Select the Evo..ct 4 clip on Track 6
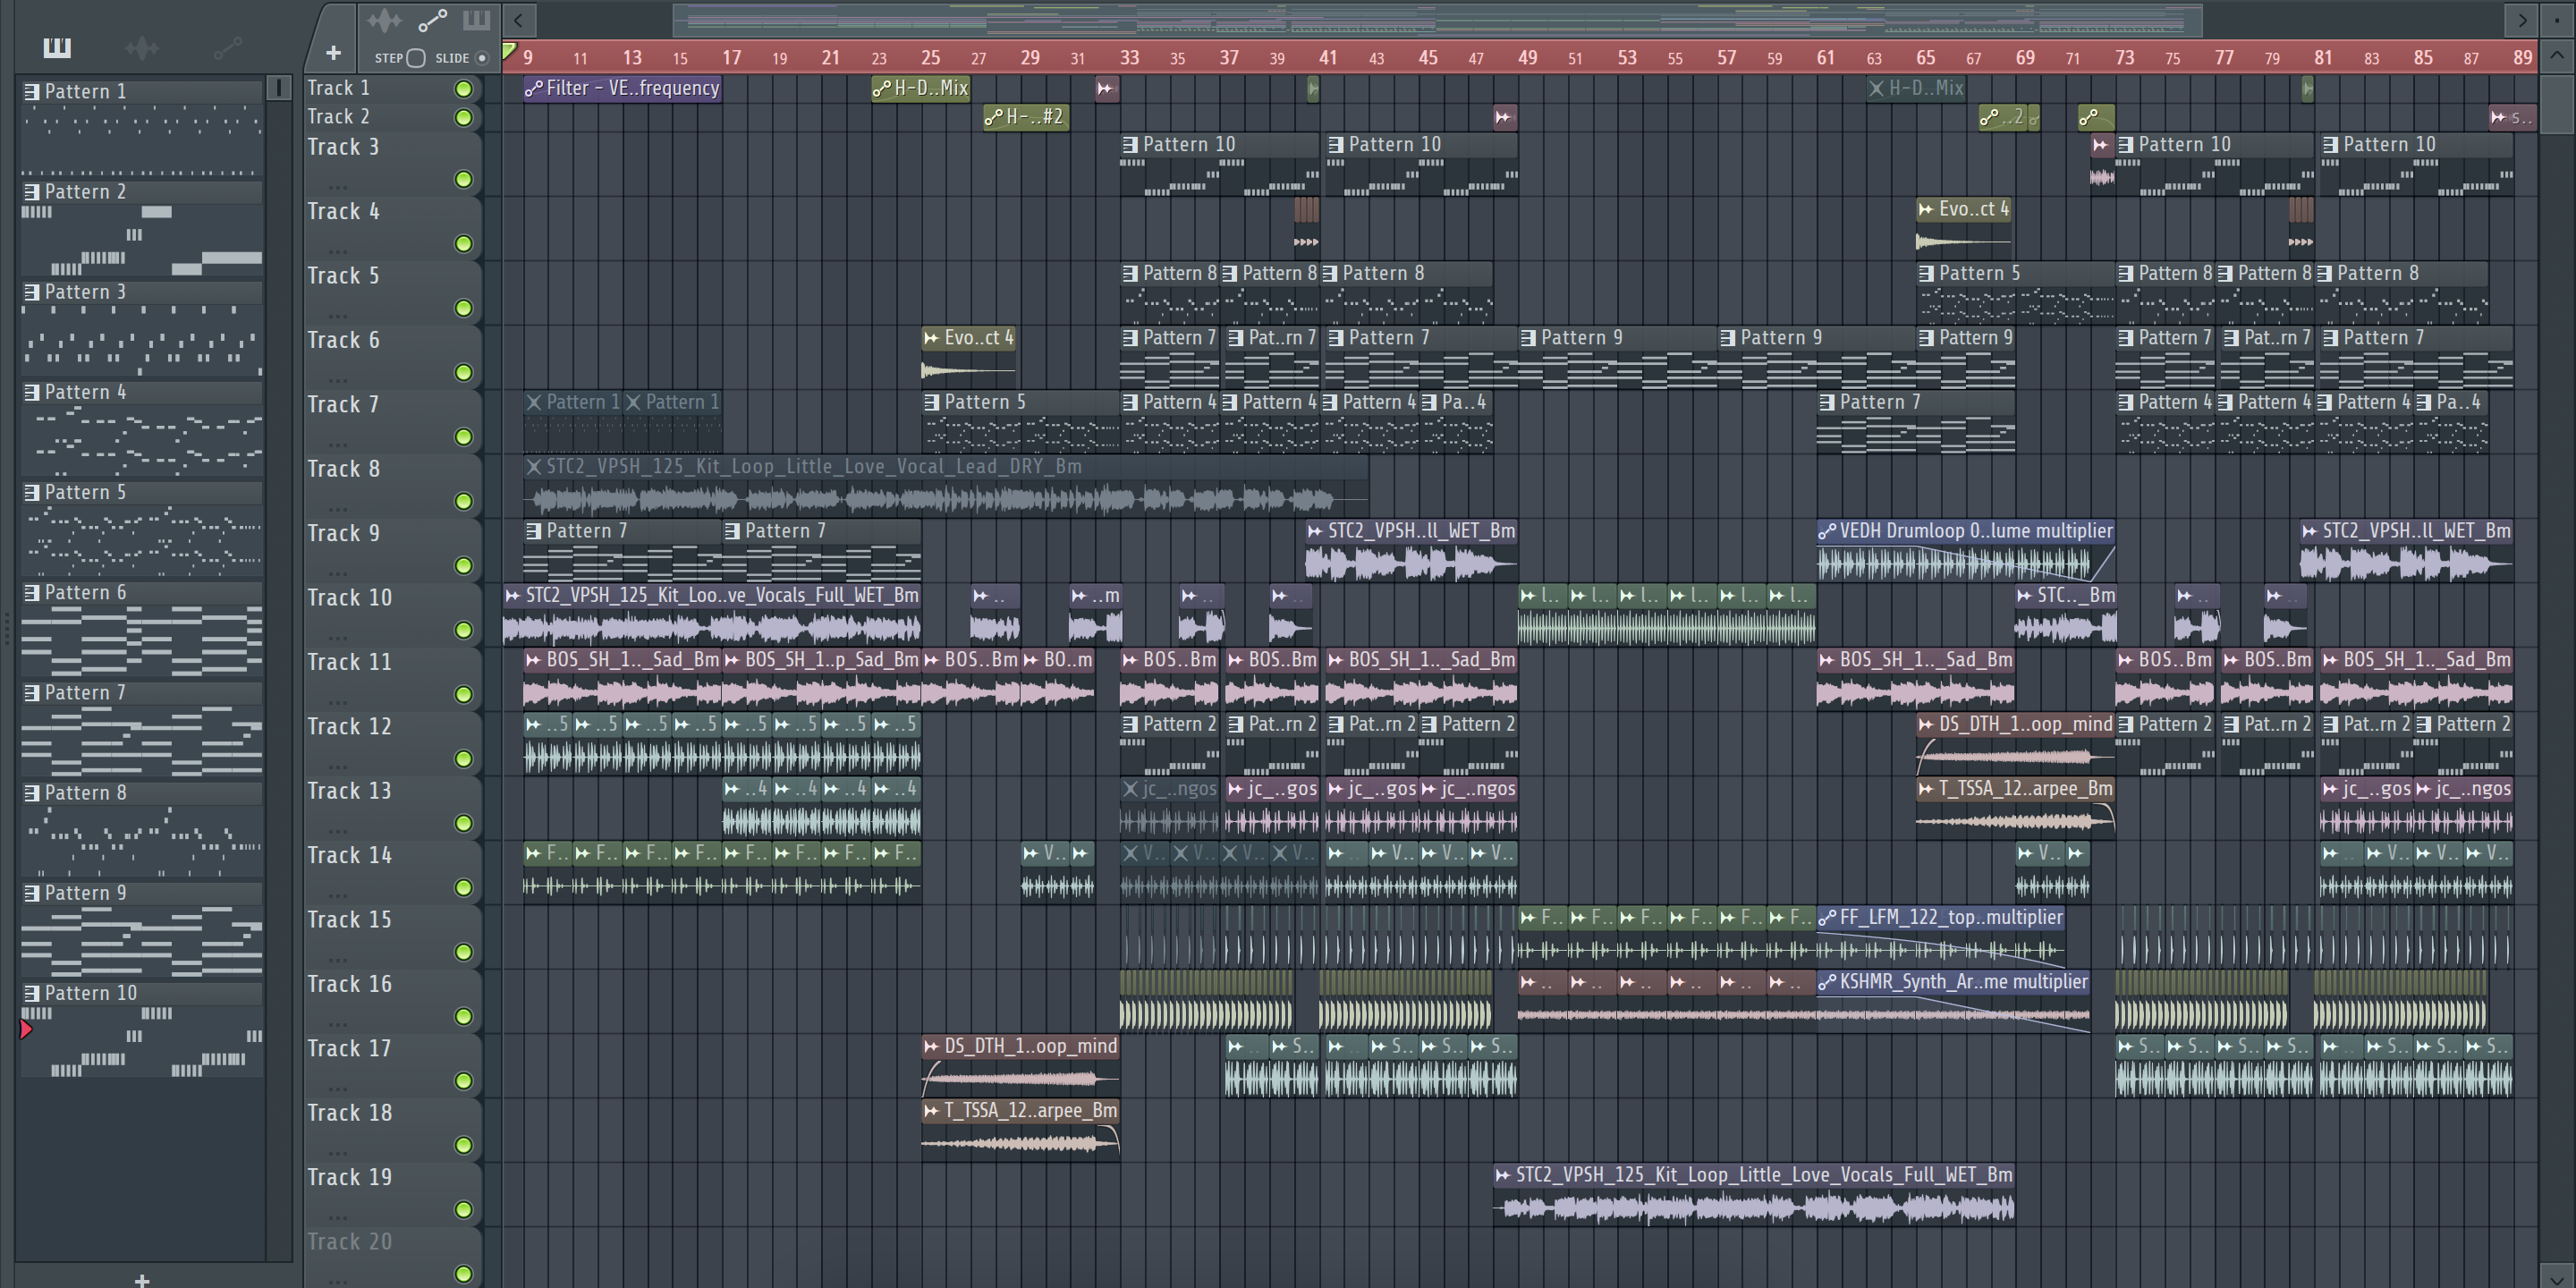 tap(968, 355)
